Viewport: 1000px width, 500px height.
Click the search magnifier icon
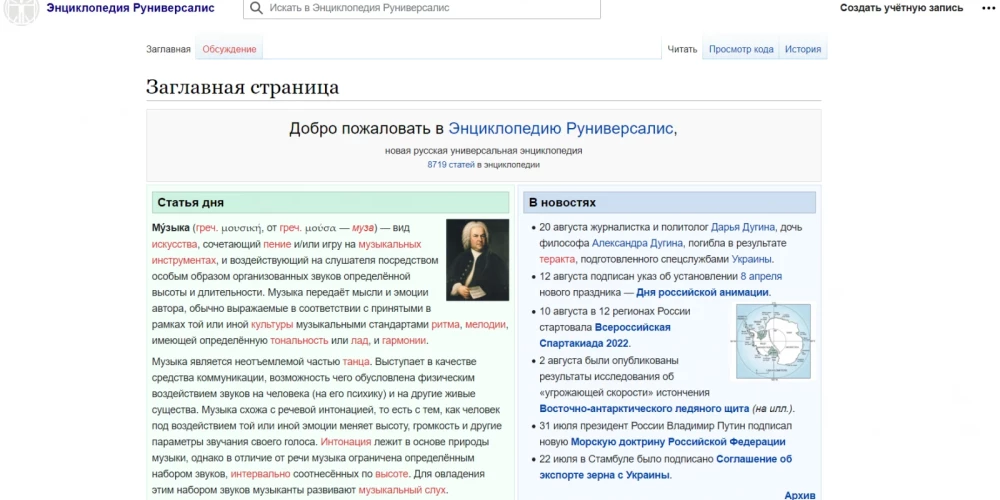(x=257, y=8)
